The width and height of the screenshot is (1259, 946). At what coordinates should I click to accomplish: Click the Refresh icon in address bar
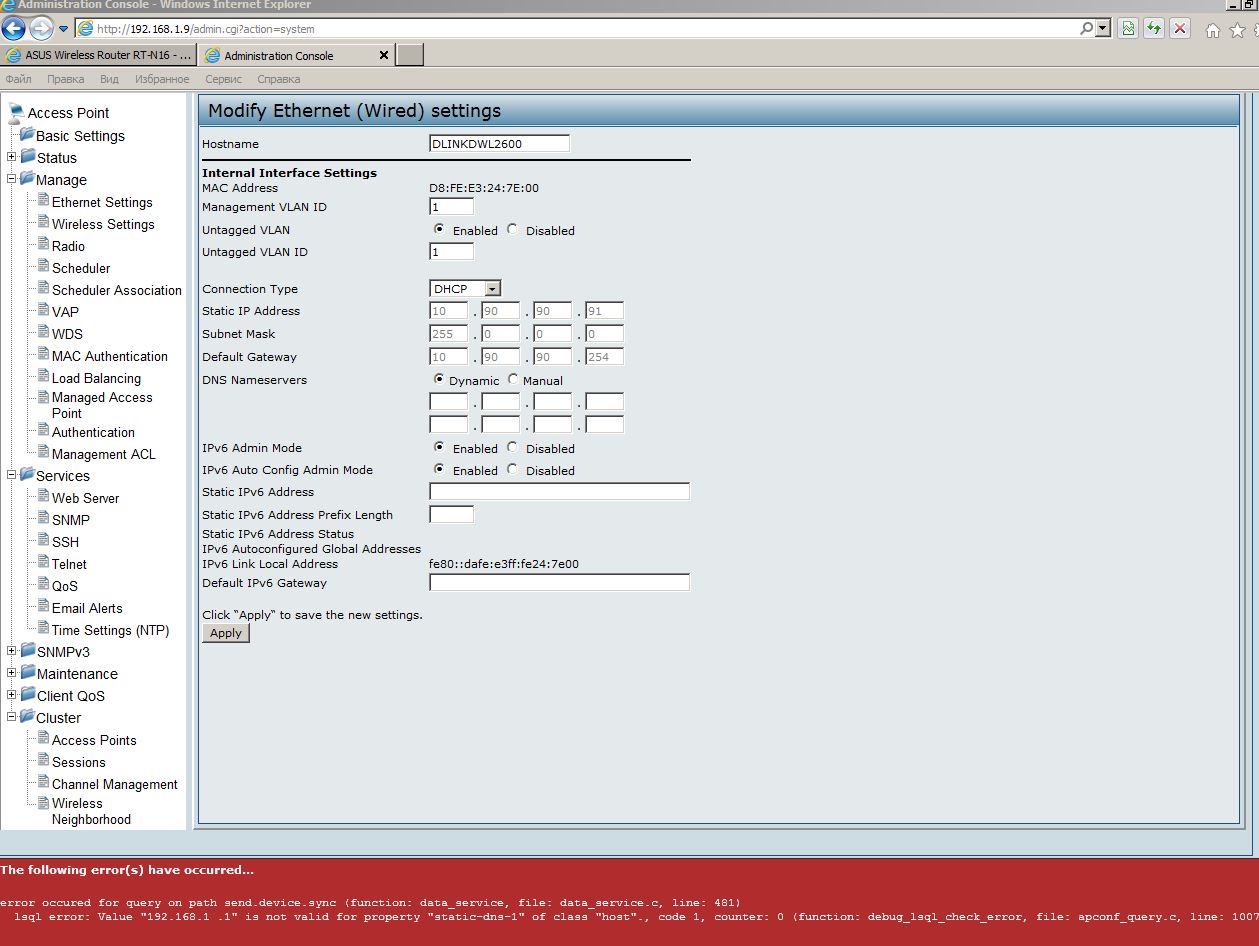click(x=1154, y=29)
